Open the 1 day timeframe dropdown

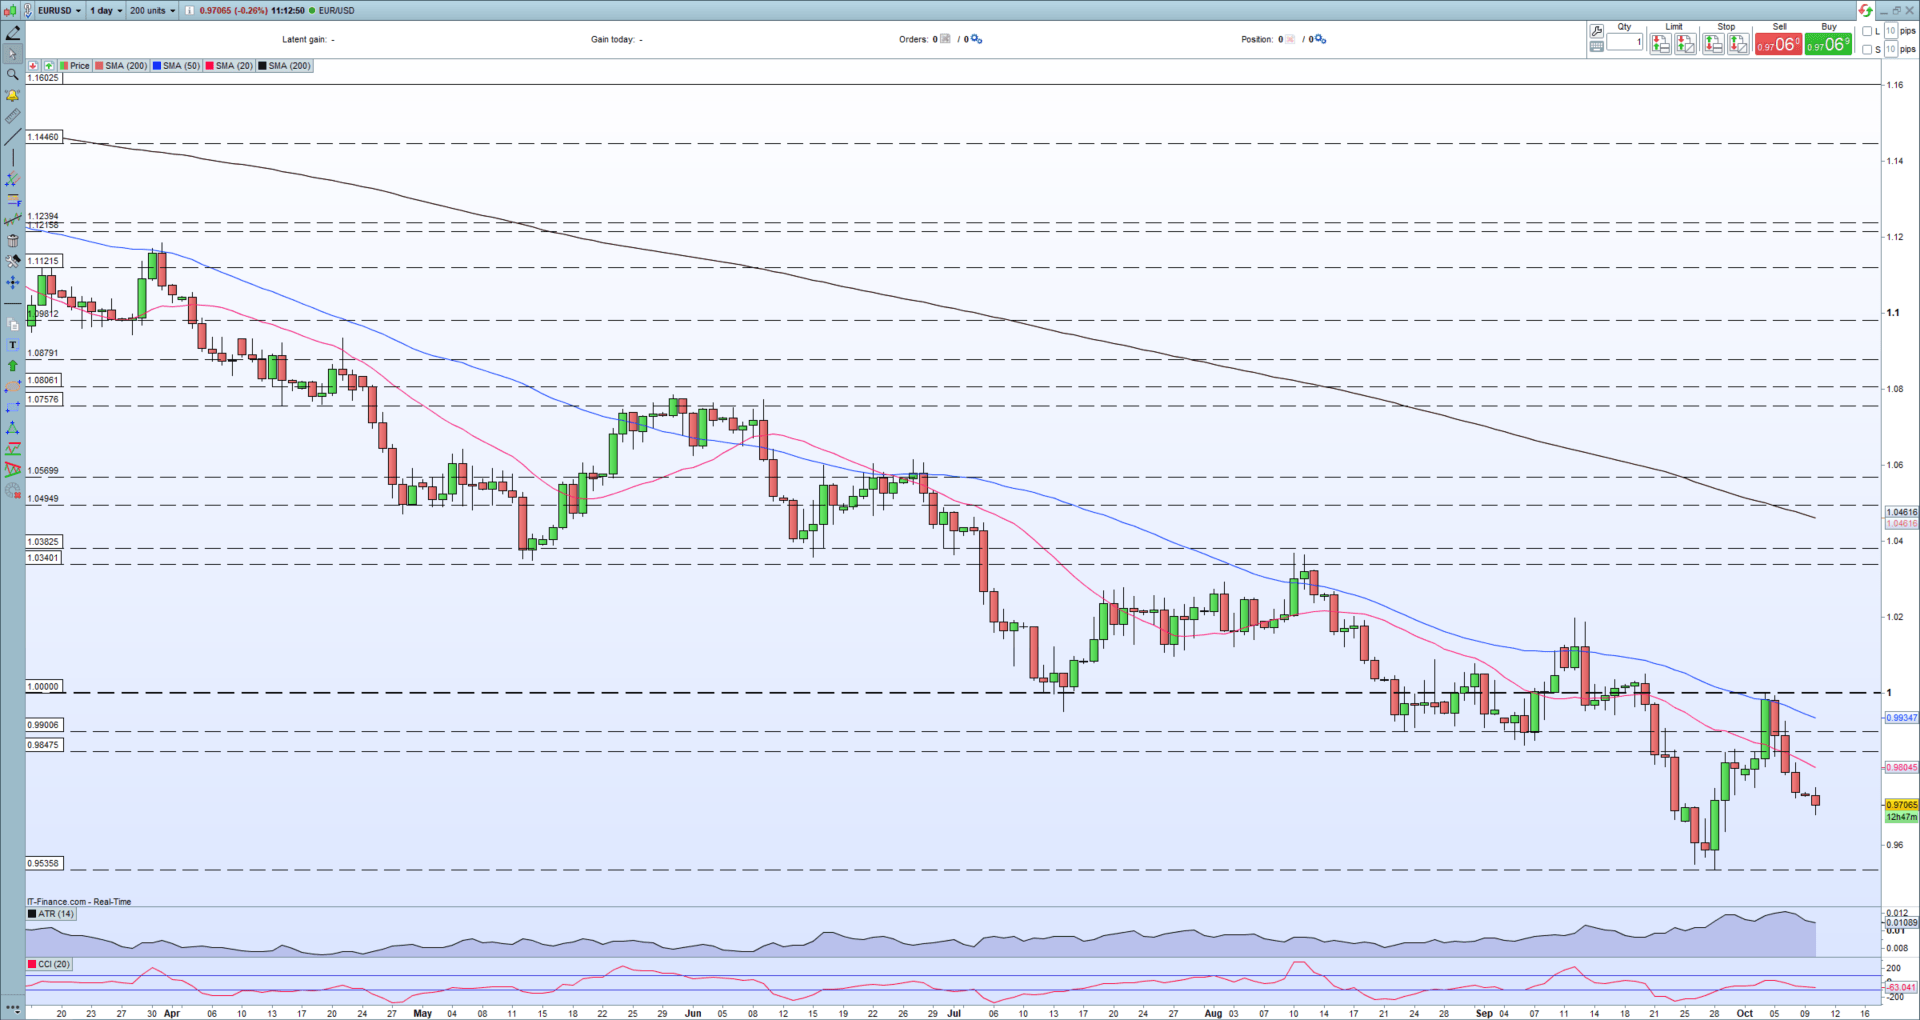(x=106, y=10)
